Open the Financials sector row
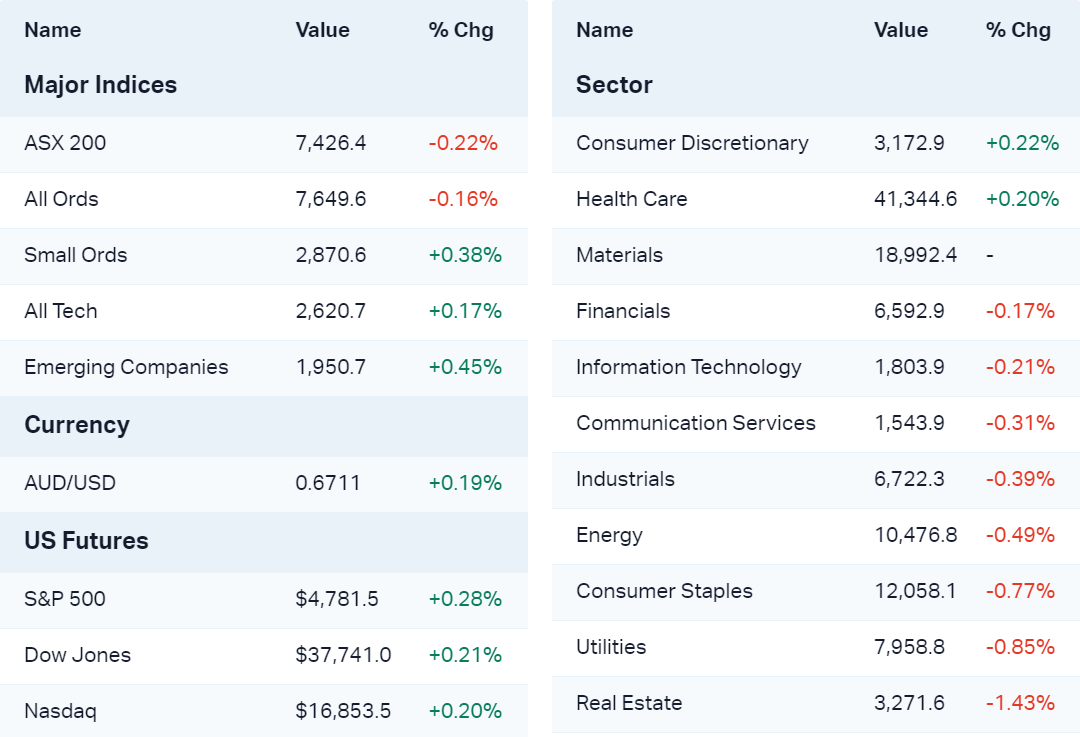 (x=623, y=311)
